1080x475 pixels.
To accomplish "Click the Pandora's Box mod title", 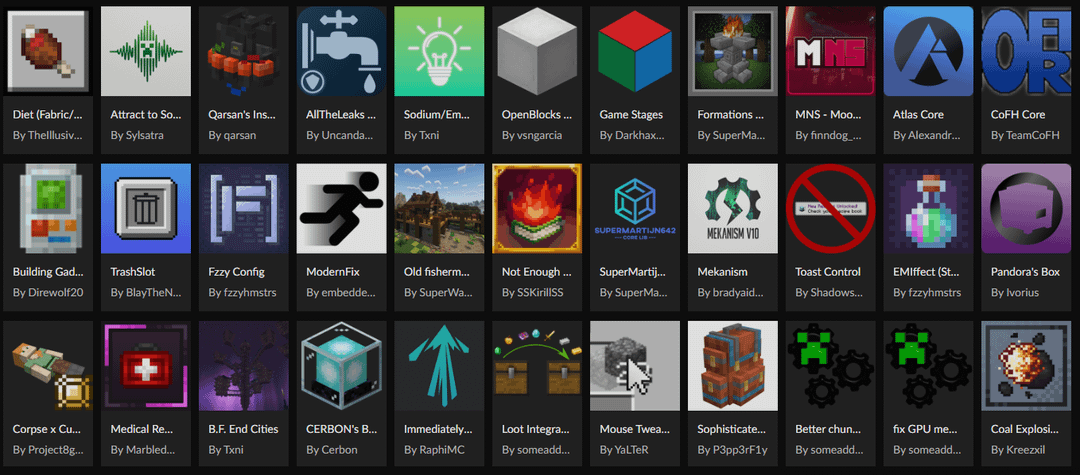I will pyautogui.click(x=1024, y=272).
